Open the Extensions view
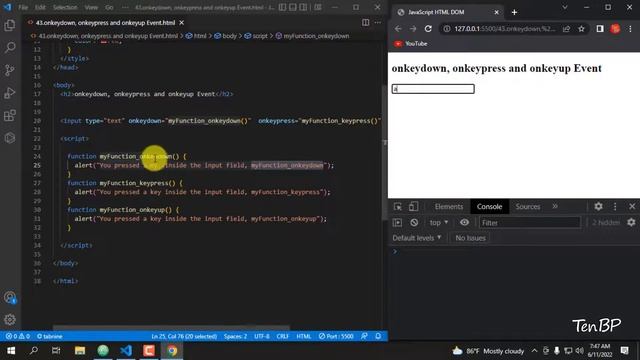 click(10, 116)
